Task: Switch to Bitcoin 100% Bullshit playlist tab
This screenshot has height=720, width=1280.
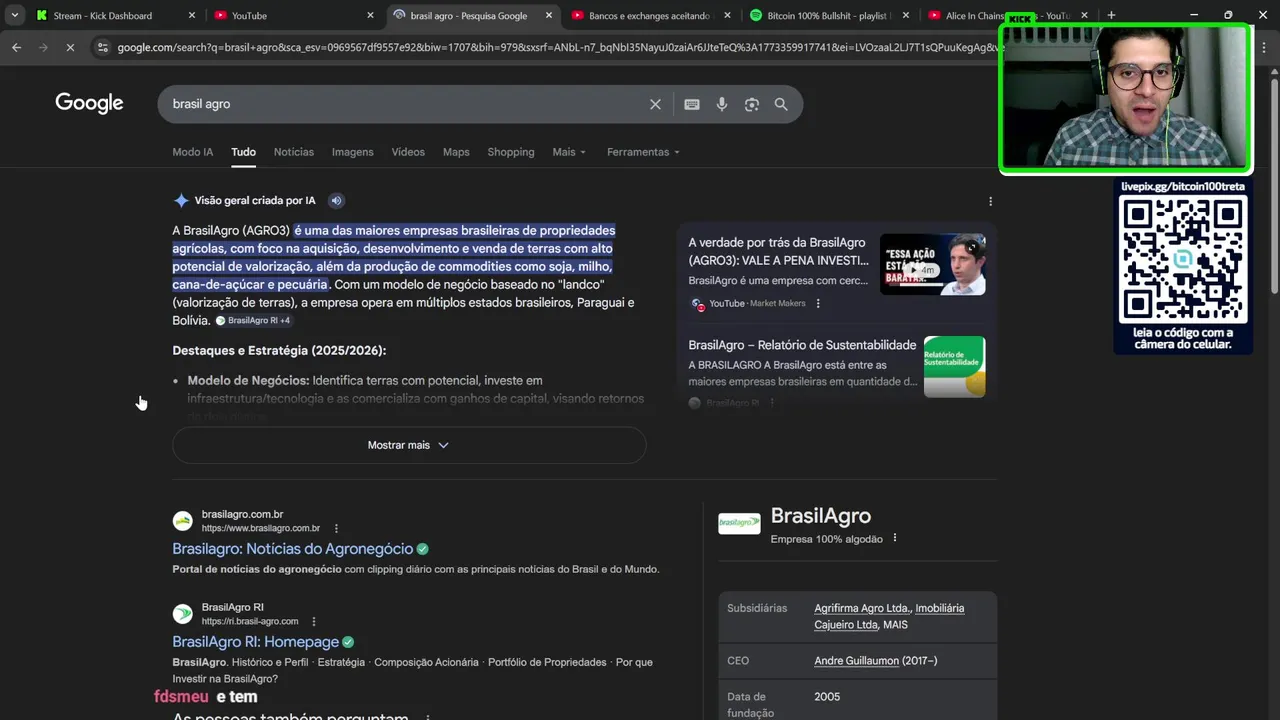Action: 829,16
